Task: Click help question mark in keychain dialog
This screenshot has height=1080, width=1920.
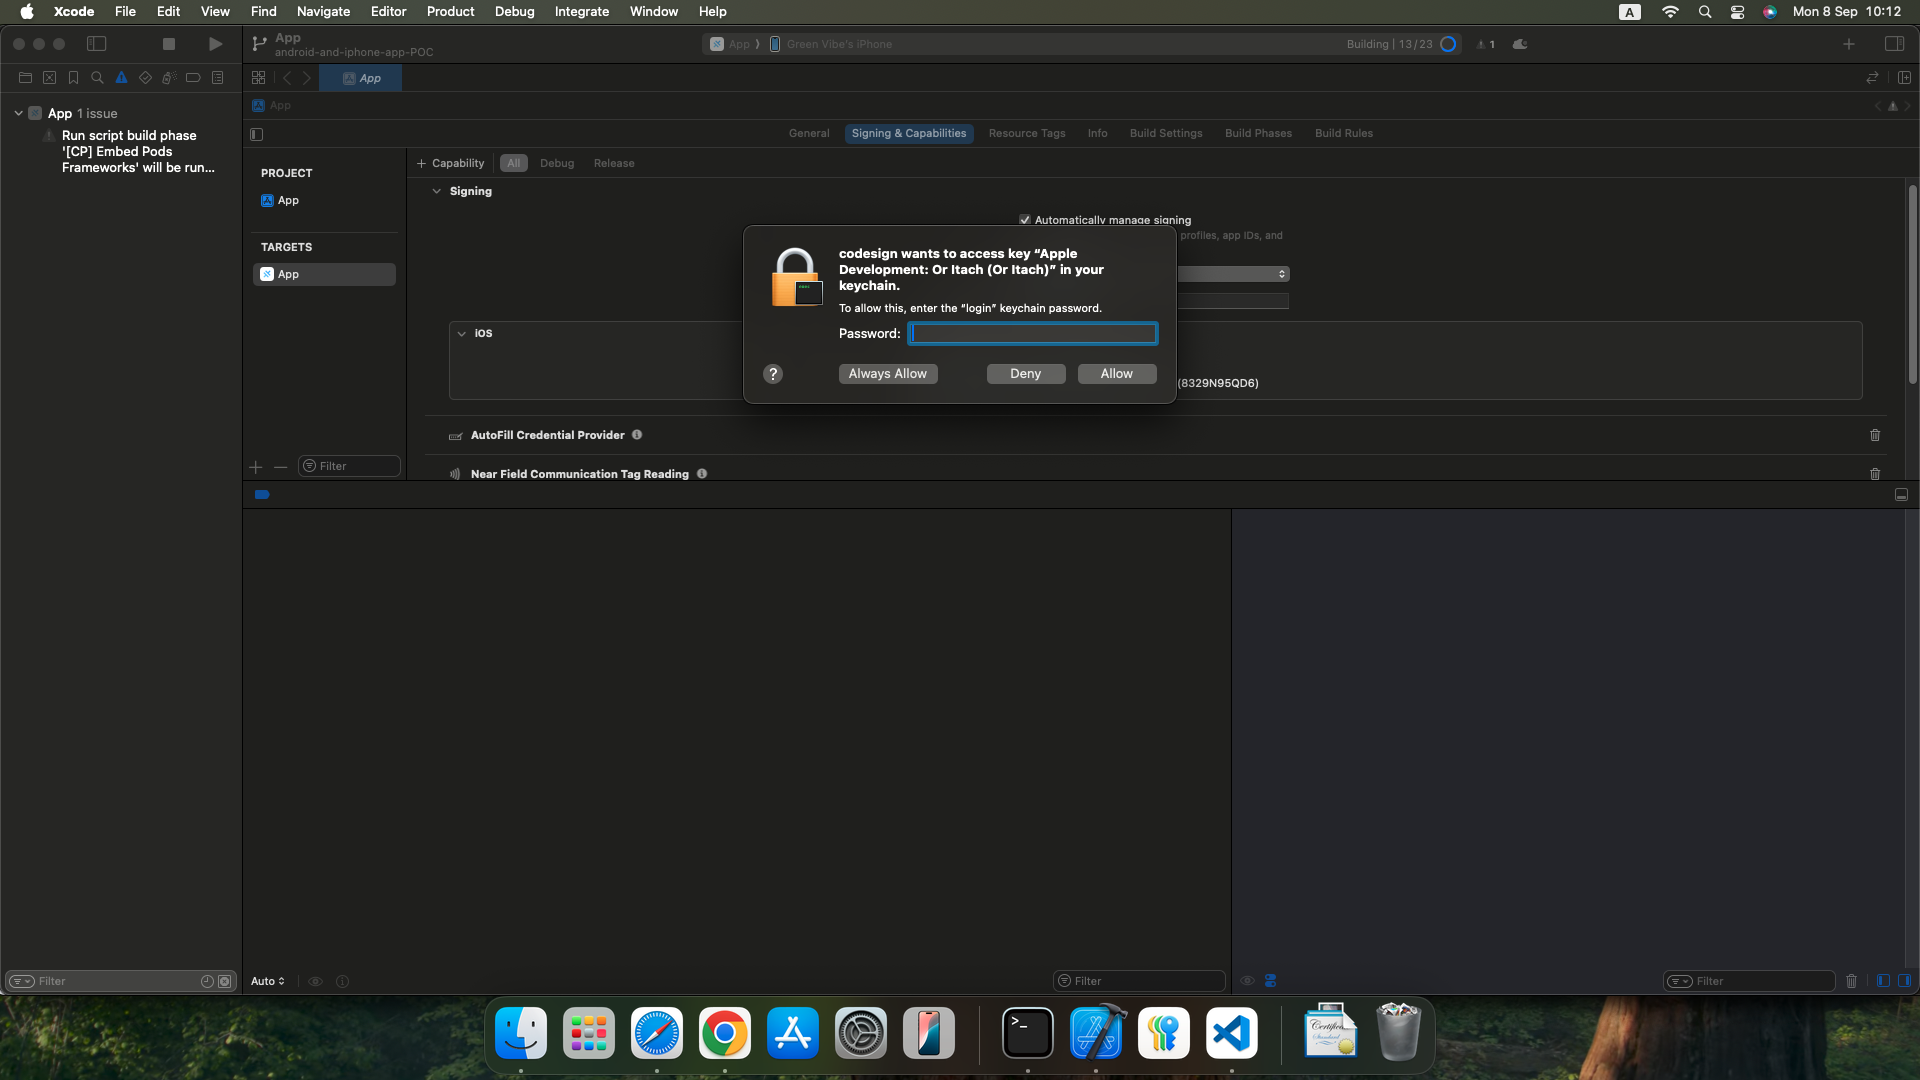Action: [x=773, y=374]
